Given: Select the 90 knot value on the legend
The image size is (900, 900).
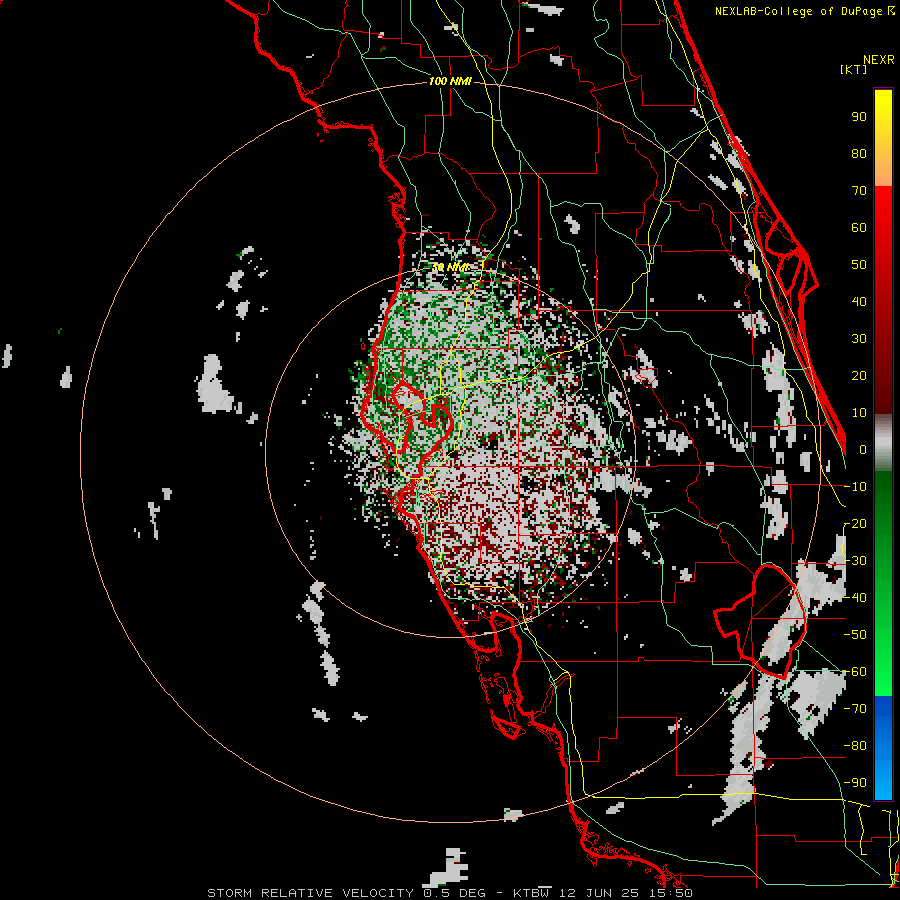Looking at the screenshot, I should coord(859,117).
